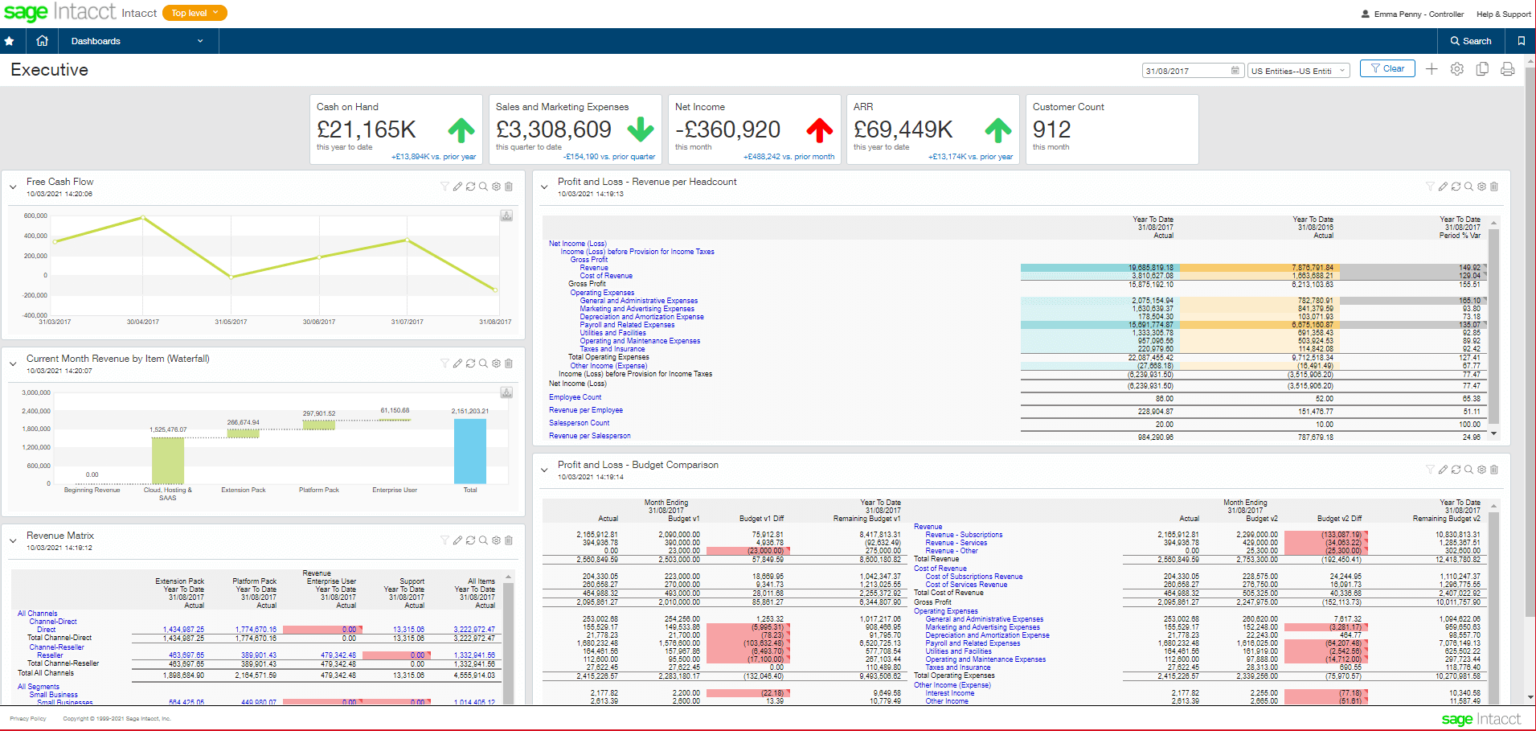Screen dimensions: 1536x731
Task: Open Help & Support
Action: click(1502, 14)
